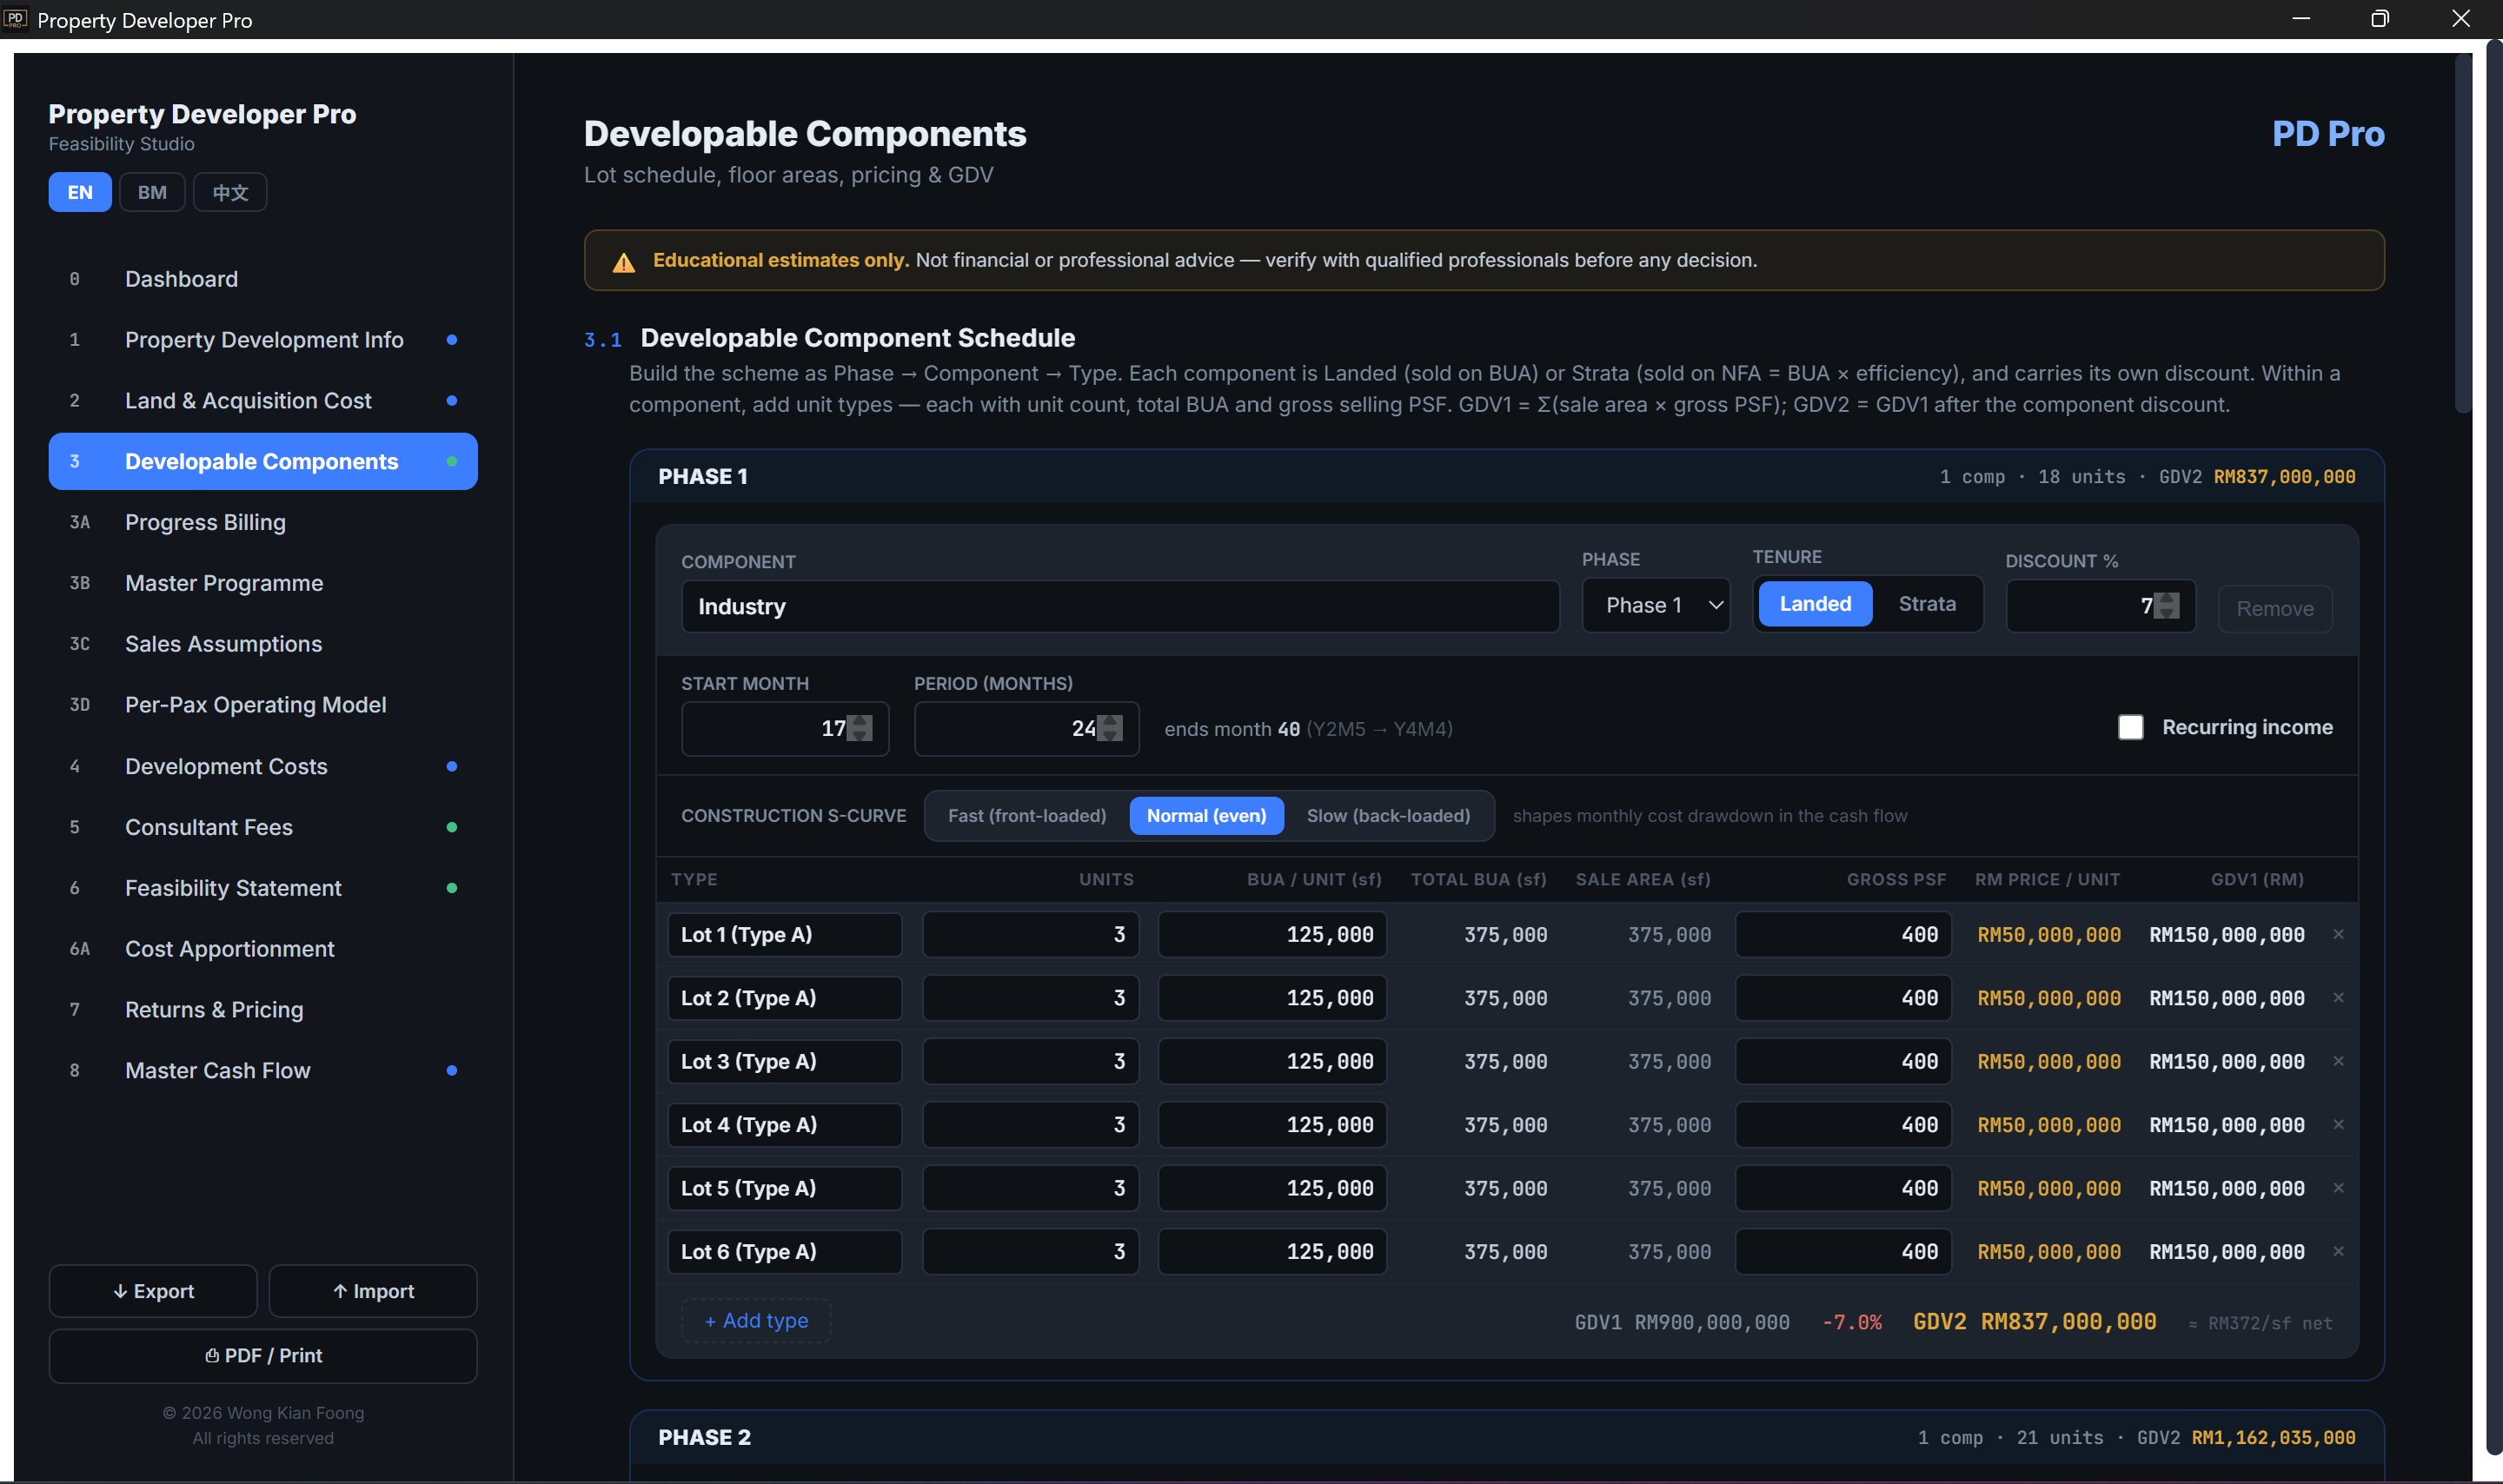Delete the Lot 6 (Type A) row
The height and width of the screenshot is (1484, 2503).
click(2338, 1251)
